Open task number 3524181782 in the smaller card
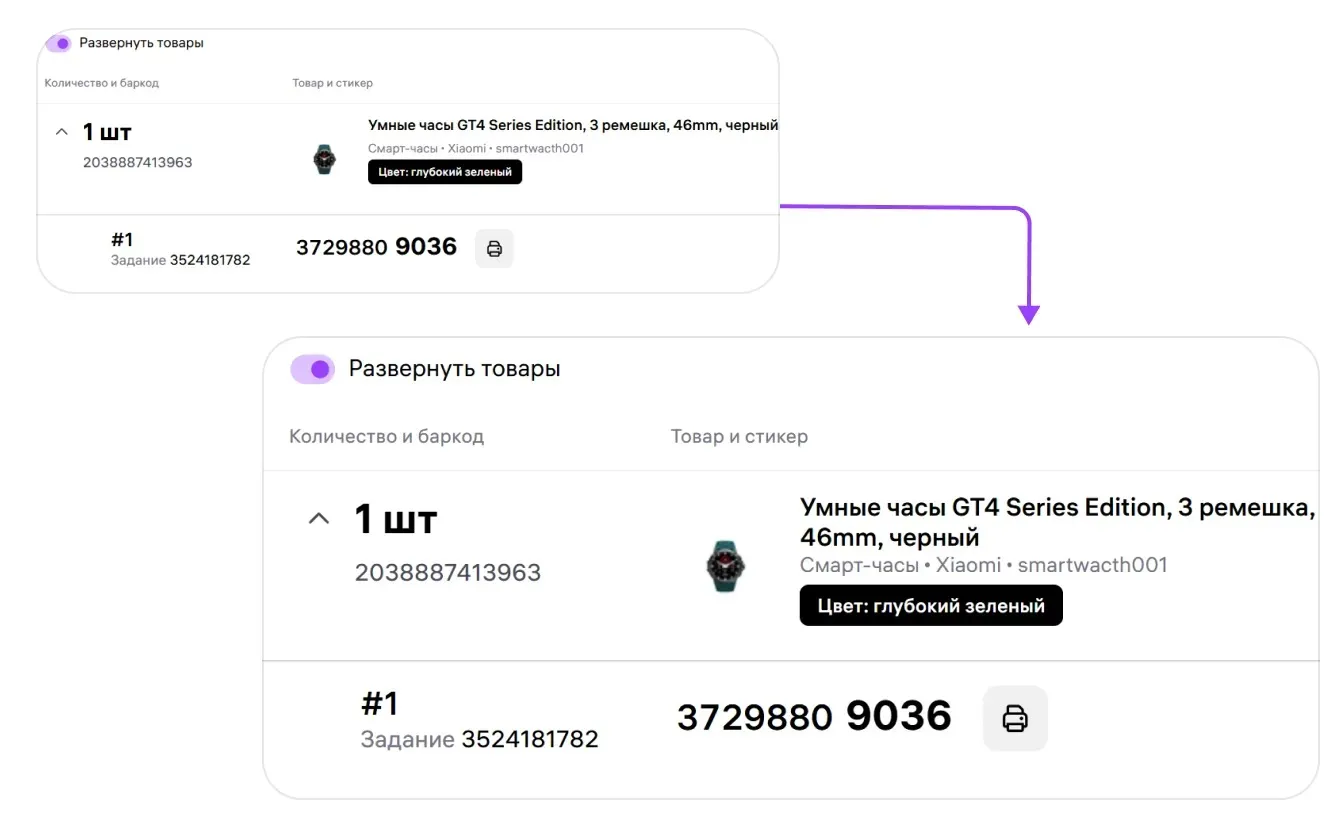Image resolution: width=1344 pixels, height=818 pixels. point(210,260)
